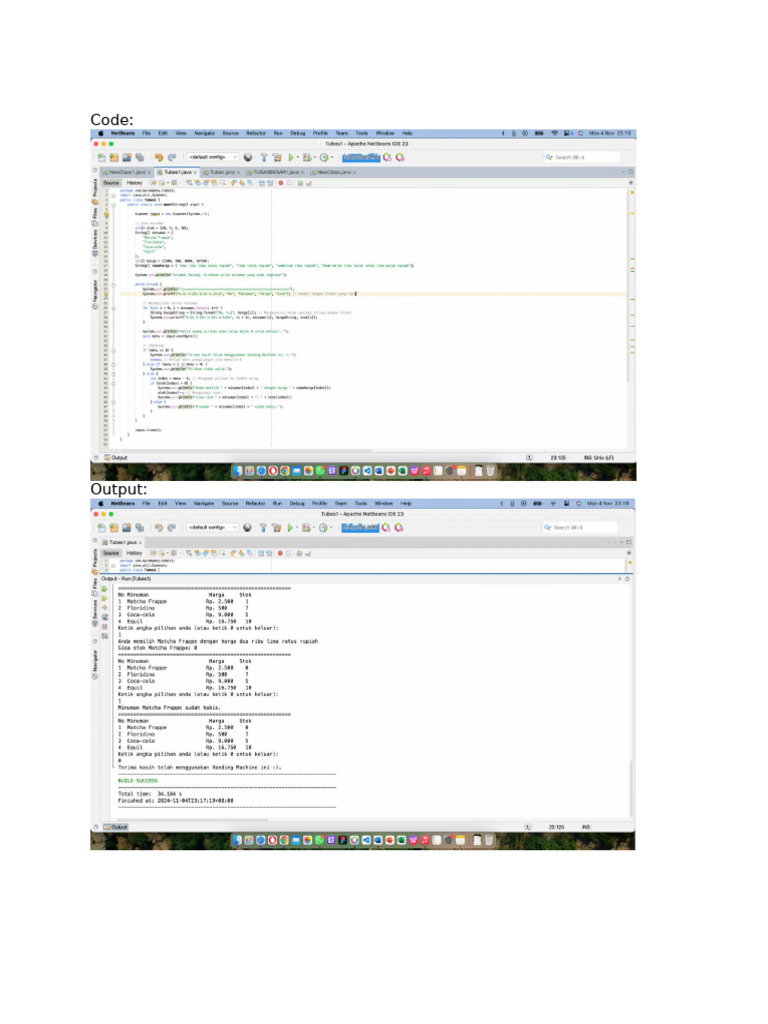Viewport: 768px width, 1024px height.
Task: Click the Search field in Code screenshot toolbar
Action: [583, 157]
